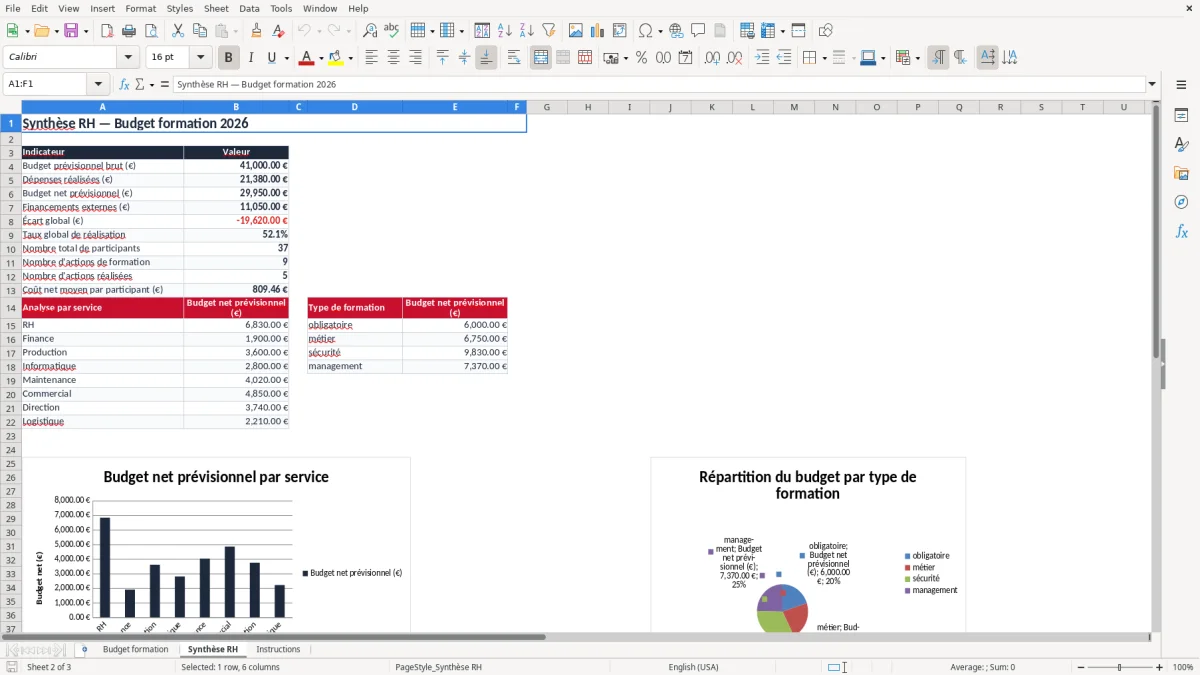Image resolution: width=1200 pixels, height=675 pixels.
Task: Open sidebar Gallery panel
Action: click(1181, 173)
